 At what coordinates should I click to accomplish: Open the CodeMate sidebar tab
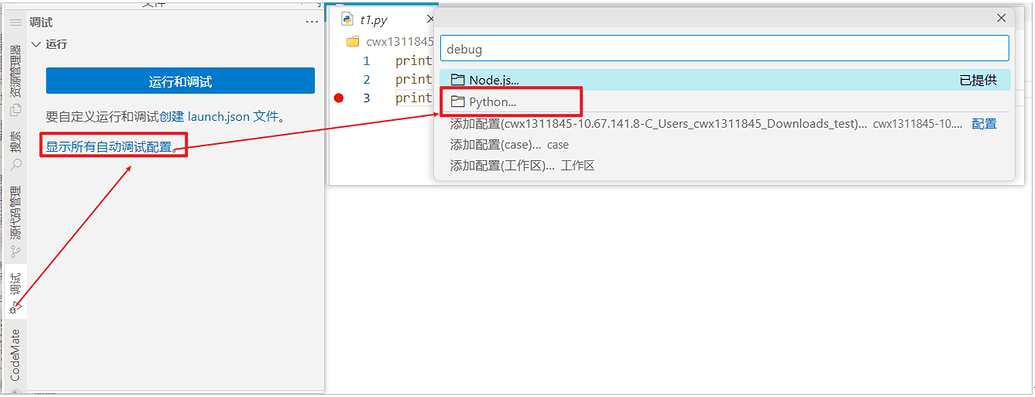pos(16,355)
